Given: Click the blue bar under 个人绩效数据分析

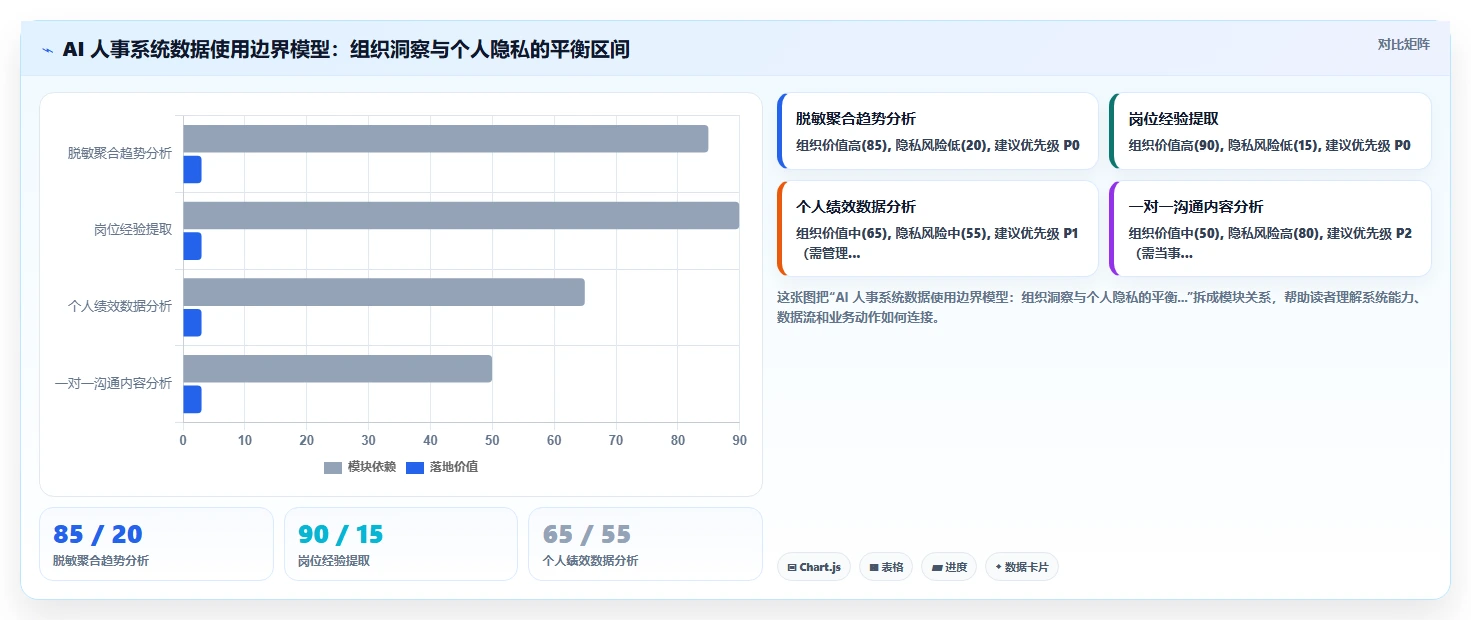Looking at the screenshot, I should tap(192, 323).
